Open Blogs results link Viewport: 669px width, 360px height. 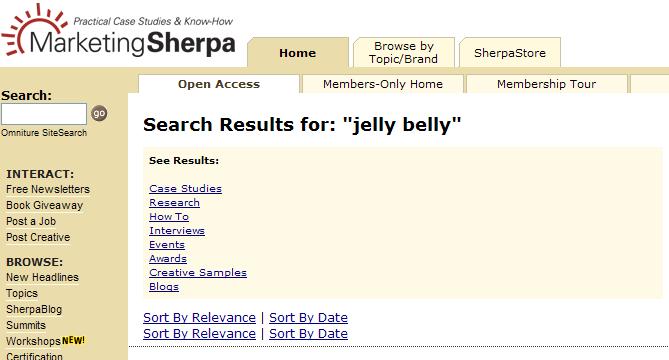(x=164, y=287)
